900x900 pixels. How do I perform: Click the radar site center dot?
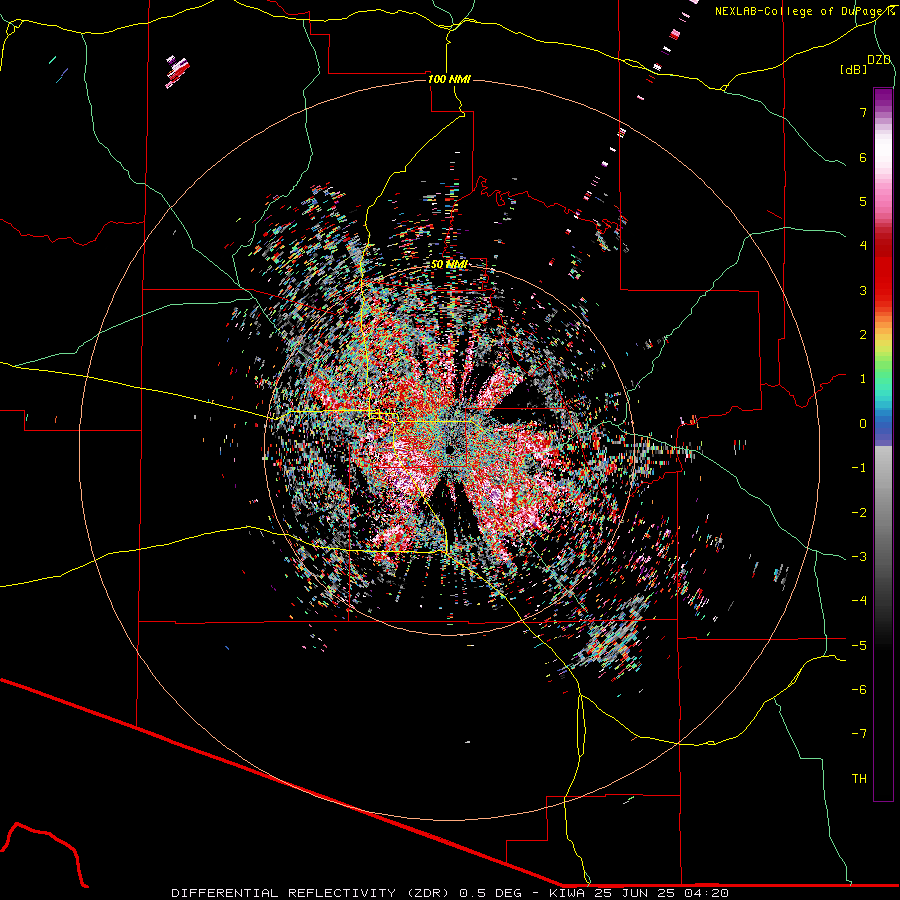tap(450, 449)
